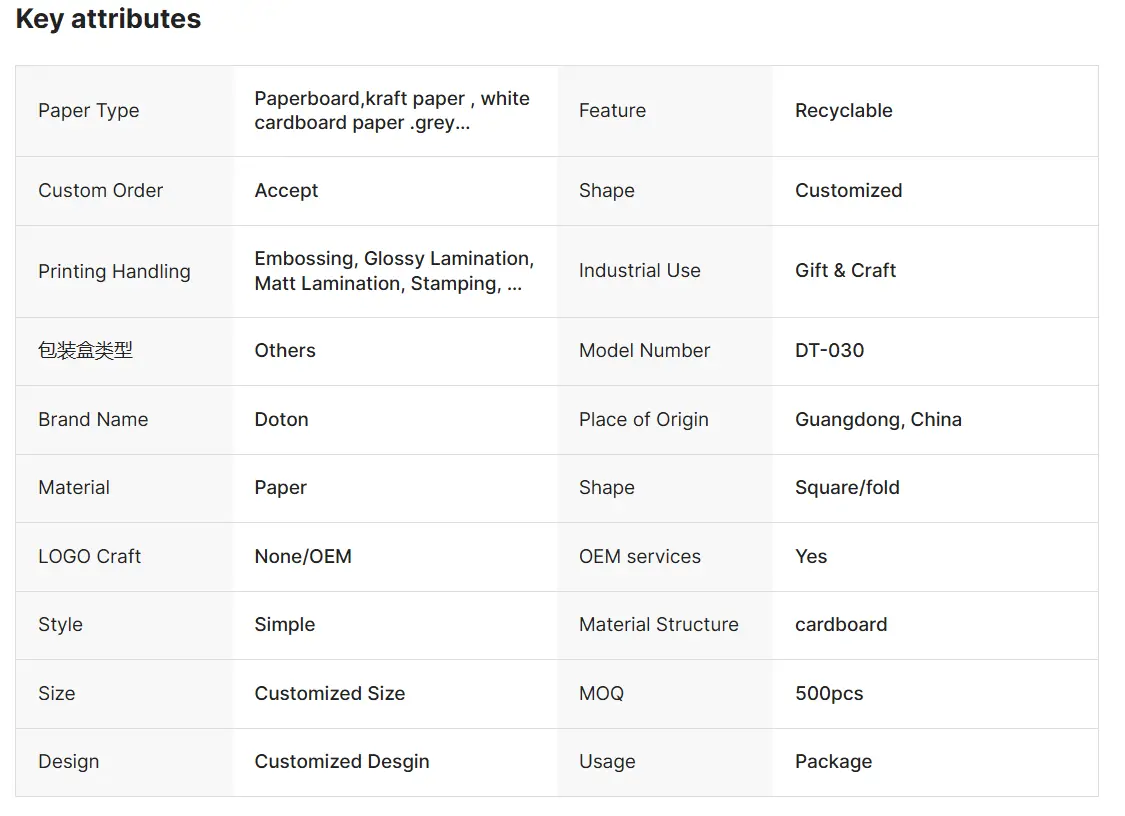Click the None/OEM LOGO Craft value

[303, 556]
